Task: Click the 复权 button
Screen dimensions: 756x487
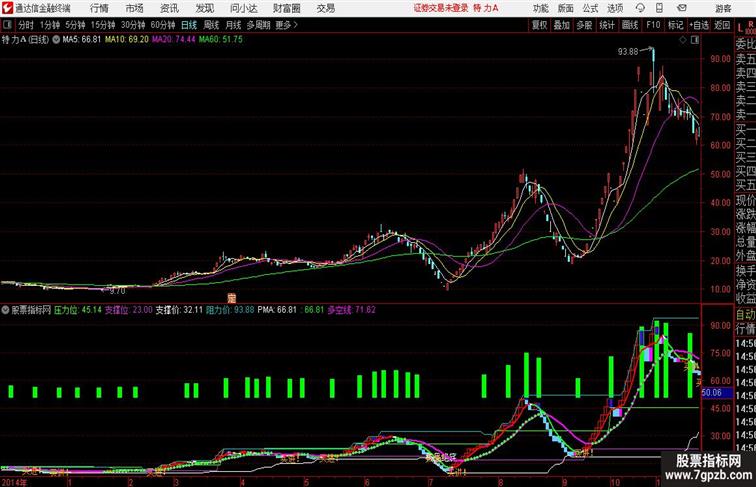Action: coord(540,25)
